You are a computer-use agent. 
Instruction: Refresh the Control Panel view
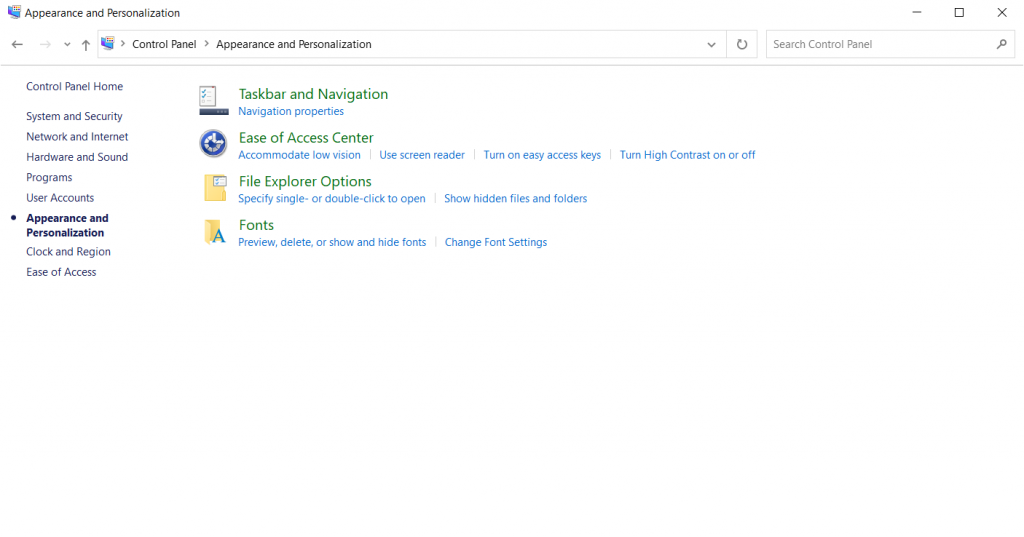pos(742,44)
